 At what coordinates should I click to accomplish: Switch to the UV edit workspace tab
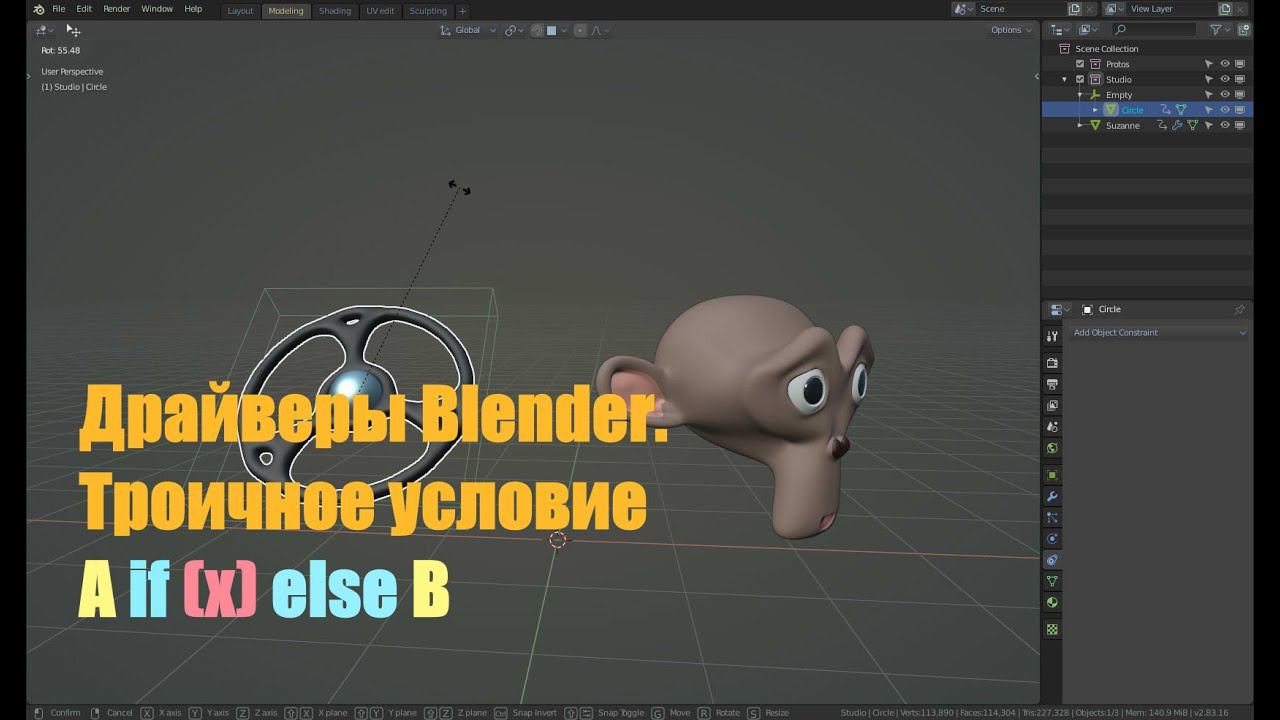point(380,11)
